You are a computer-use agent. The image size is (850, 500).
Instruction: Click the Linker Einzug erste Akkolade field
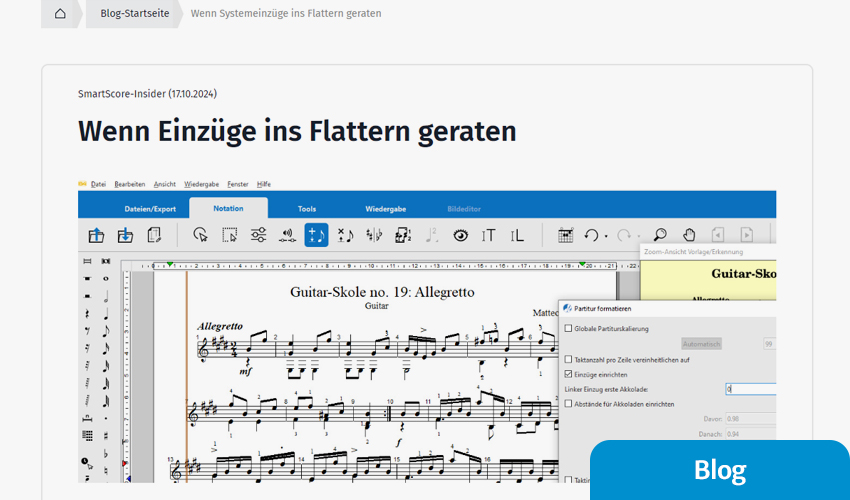(750, 389)
